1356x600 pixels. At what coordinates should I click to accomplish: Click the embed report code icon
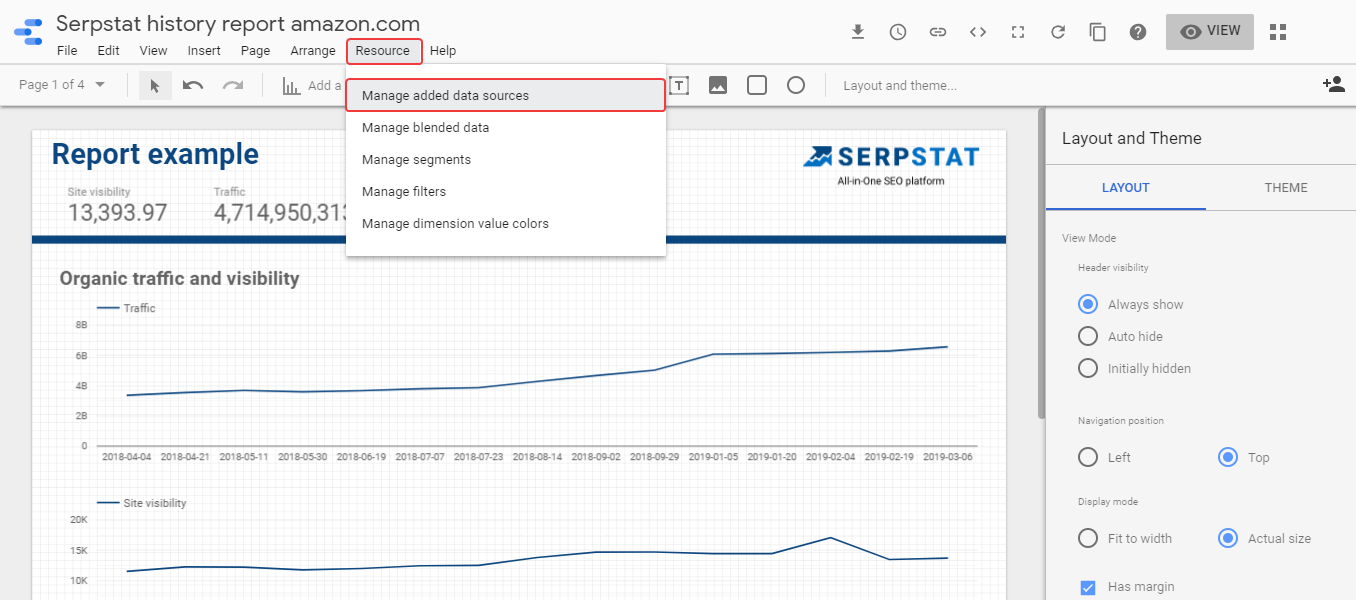coord(978,32)
